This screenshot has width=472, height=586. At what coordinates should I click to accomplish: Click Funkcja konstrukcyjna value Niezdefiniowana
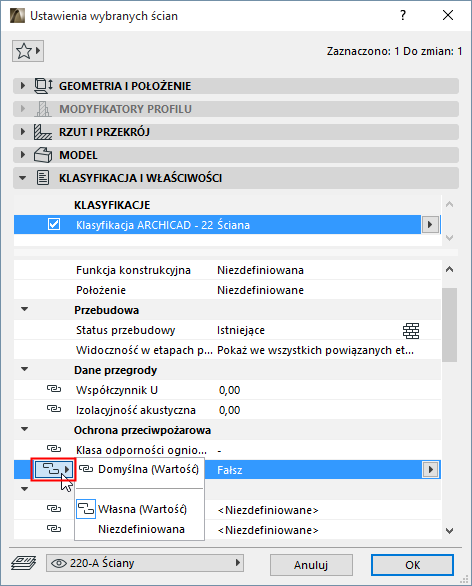coord(260,270)
